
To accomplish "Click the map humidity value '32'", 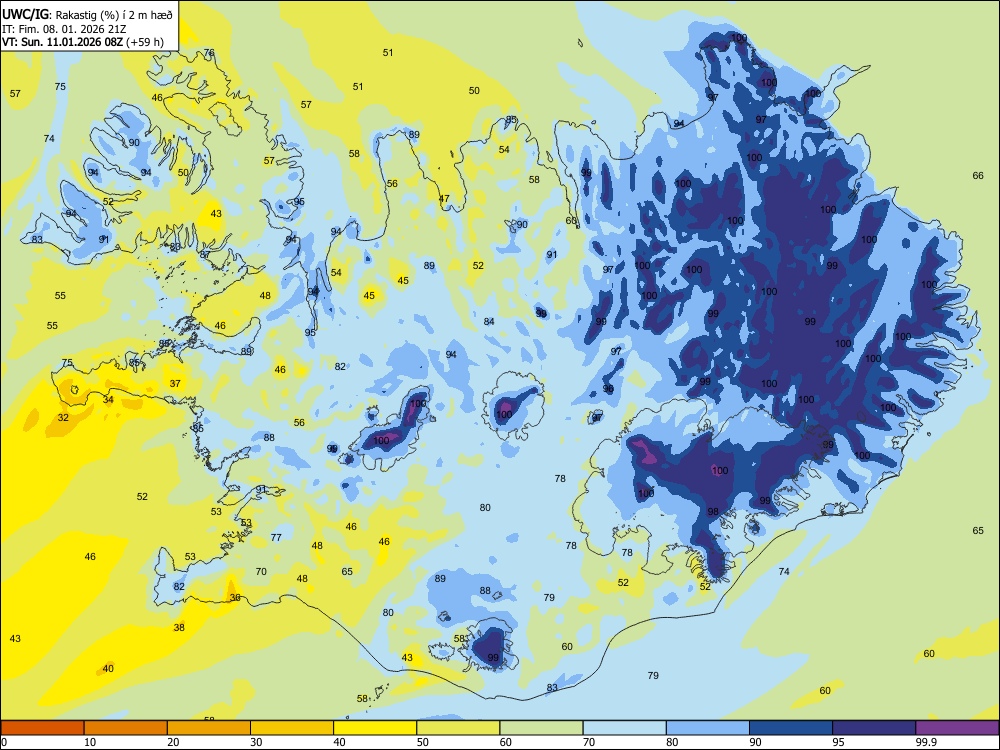I will tap(63, 418).
